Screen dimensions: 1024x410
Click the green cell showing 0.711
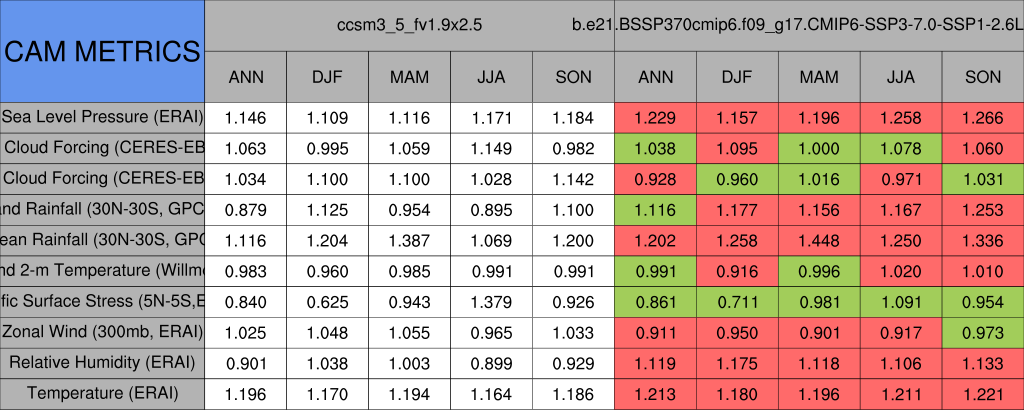coord(737,301)
